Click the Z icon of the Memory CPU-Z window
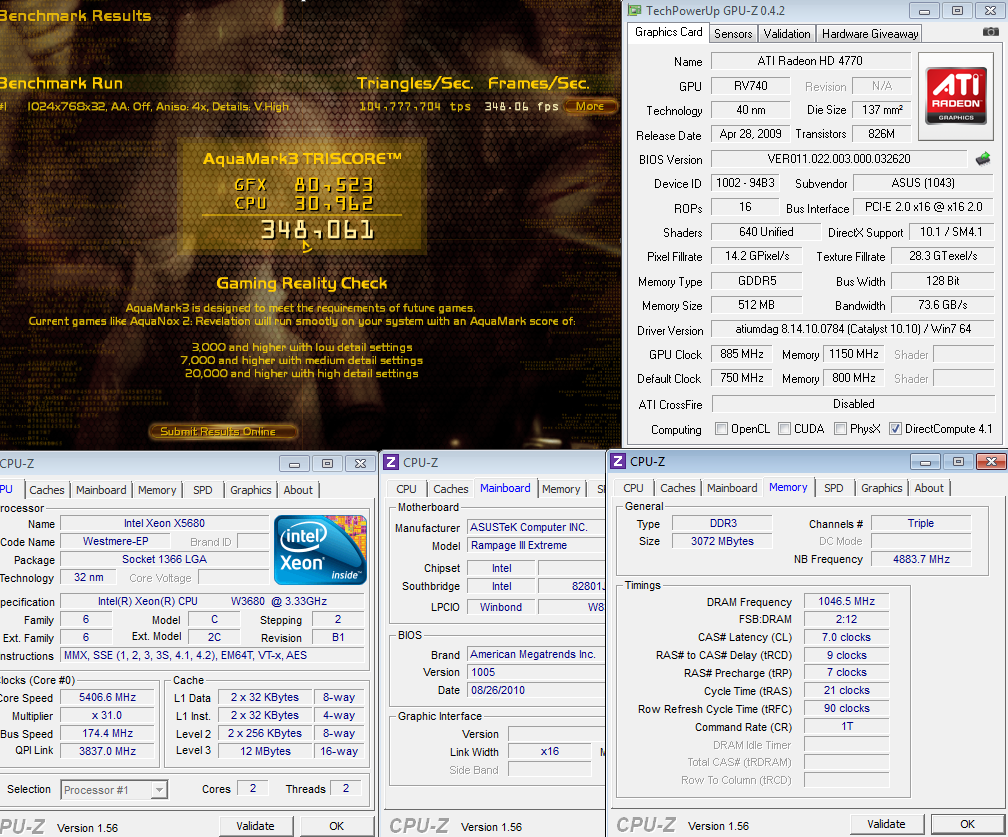The height and width of the screenshot is (837, 1008). (x=618, y=461)
